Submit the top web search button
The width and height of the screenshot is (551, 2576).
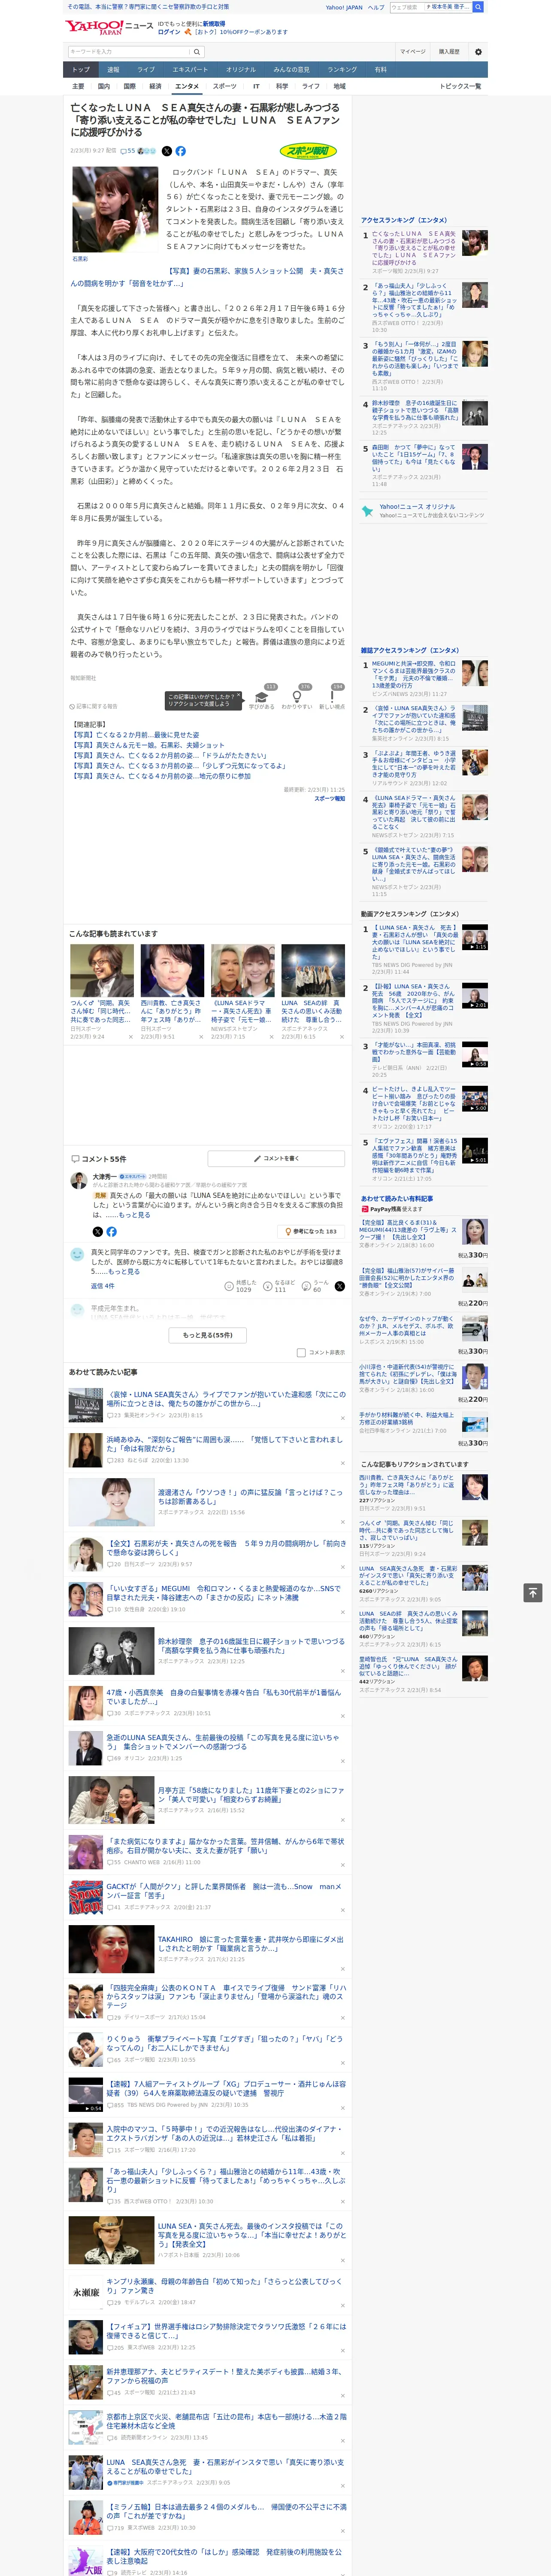tap(478, 7)
